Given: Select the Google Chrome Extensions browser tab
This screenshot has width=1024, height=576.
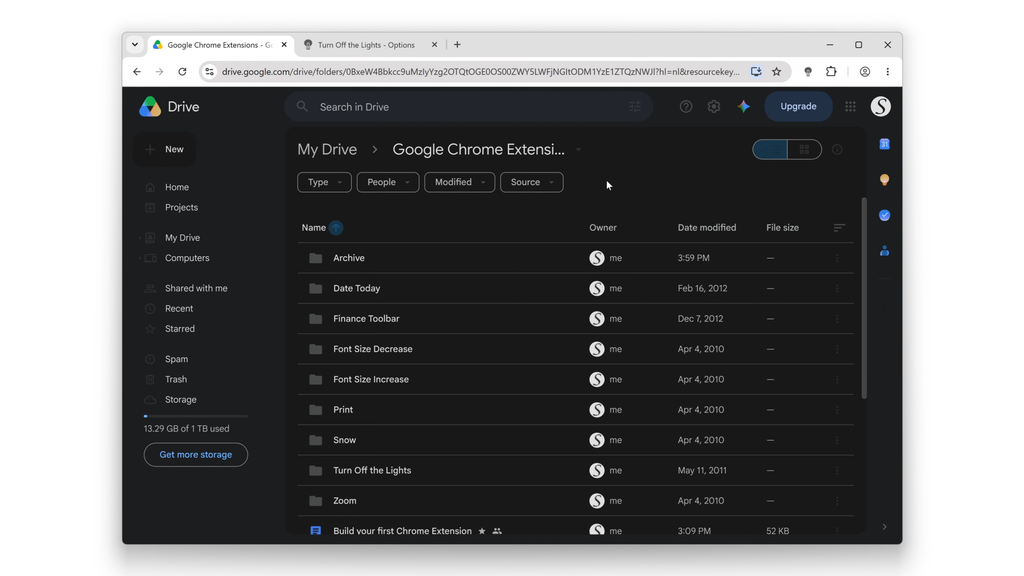Looking at the screenshot, I should (x=220, y=45).
